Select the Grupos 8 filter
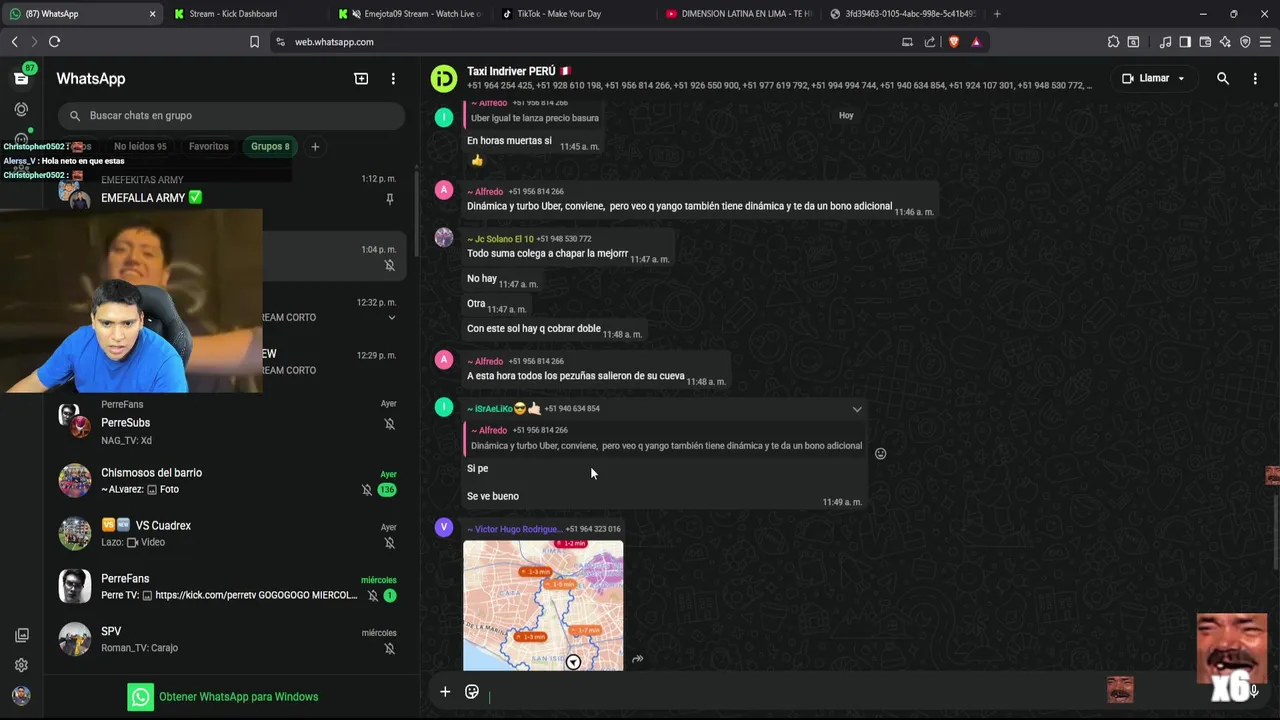This screenshot has height=720, width=1280. [270, 146]
